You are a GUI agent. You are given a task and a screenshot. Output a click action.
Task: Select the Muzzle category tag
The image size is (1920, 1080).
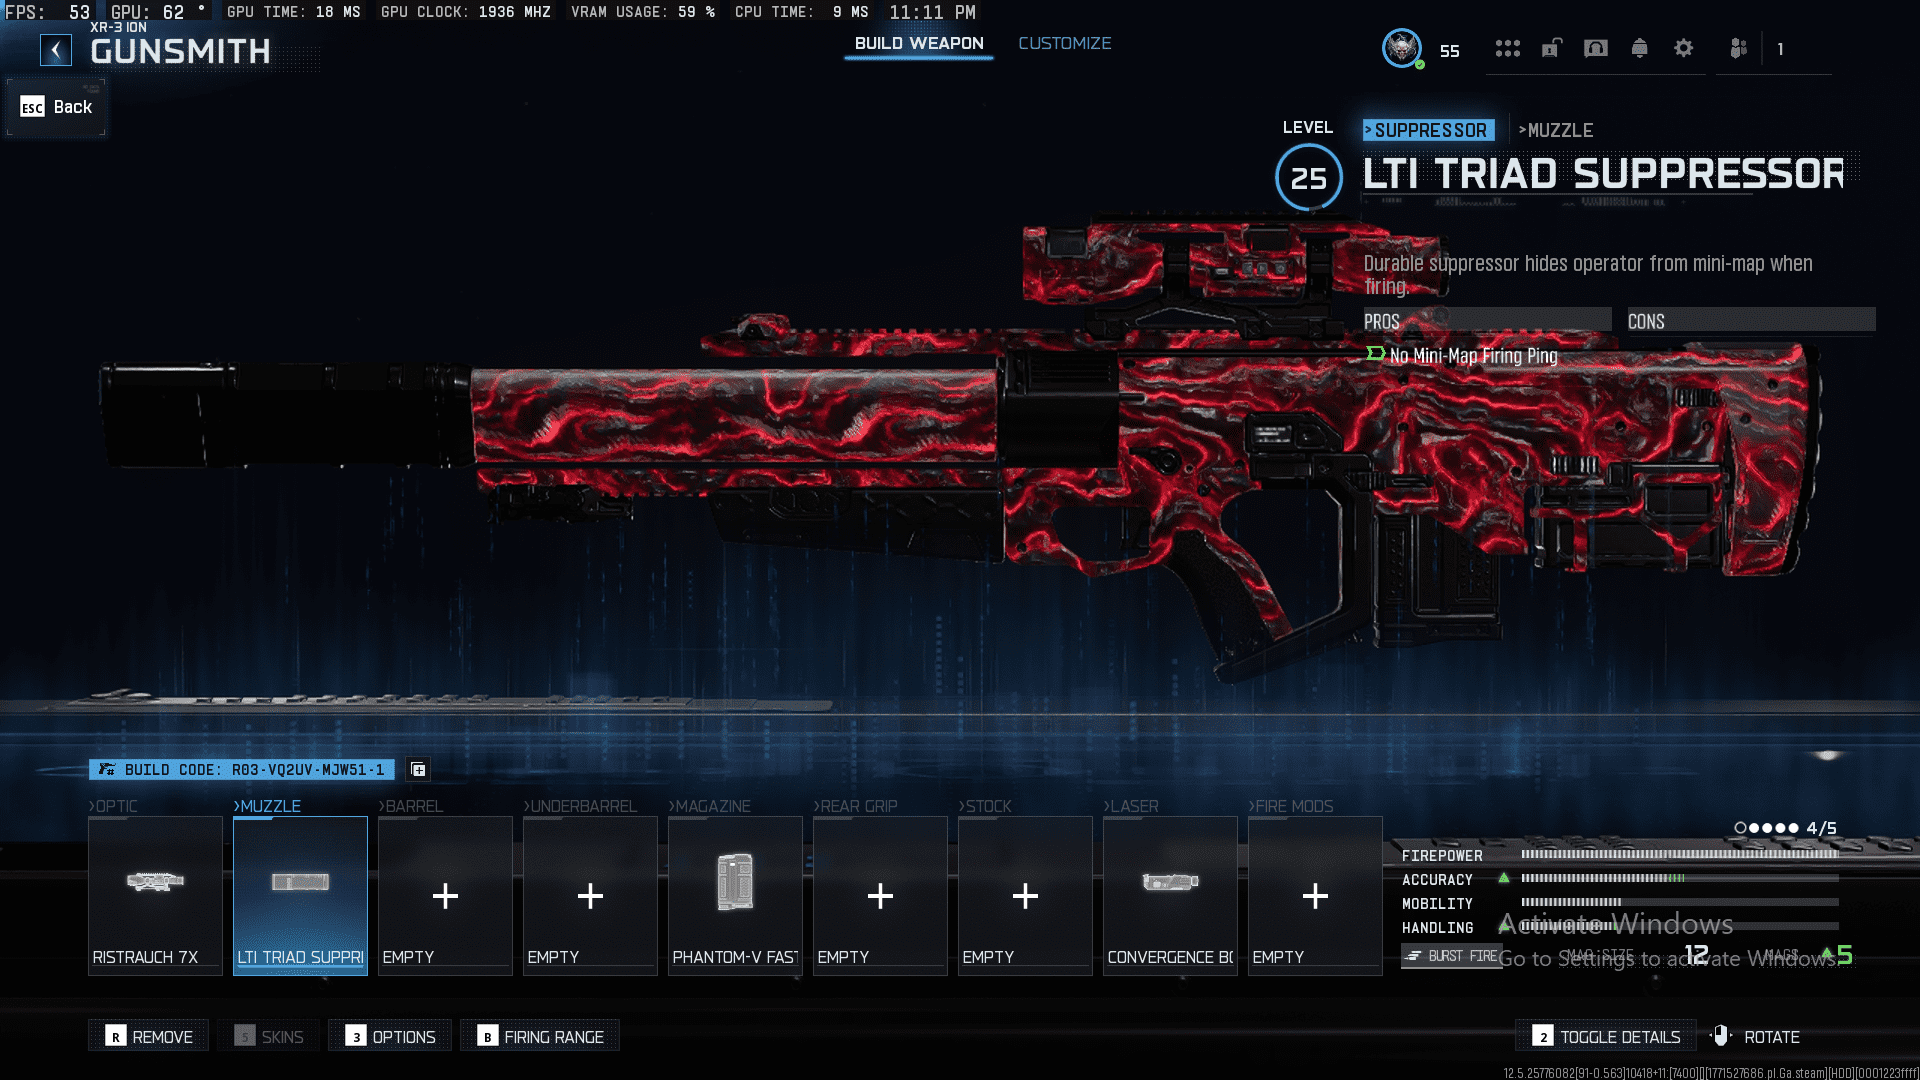pos(1556,130)
